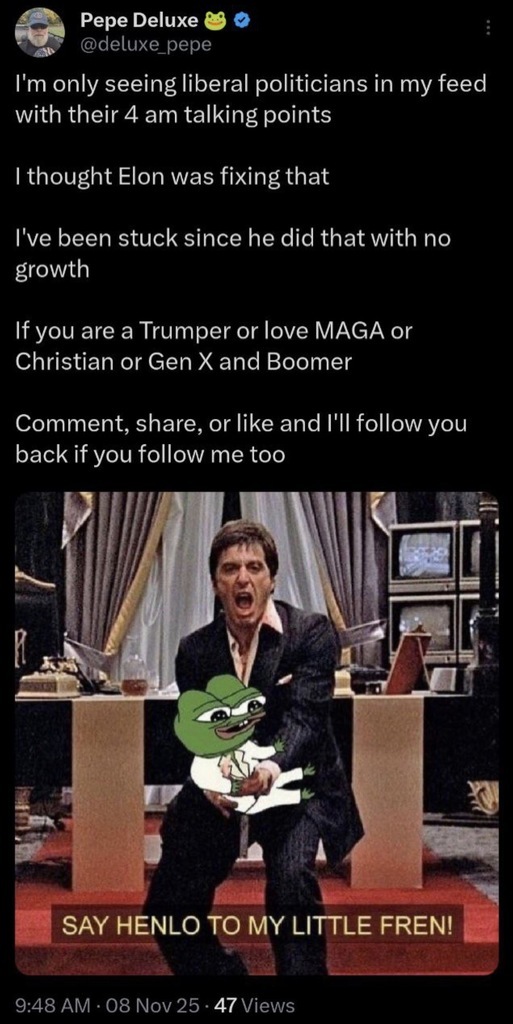
Task: Click the 'I thought Elon was fixing that' line
Action: (x=172, y=176)
